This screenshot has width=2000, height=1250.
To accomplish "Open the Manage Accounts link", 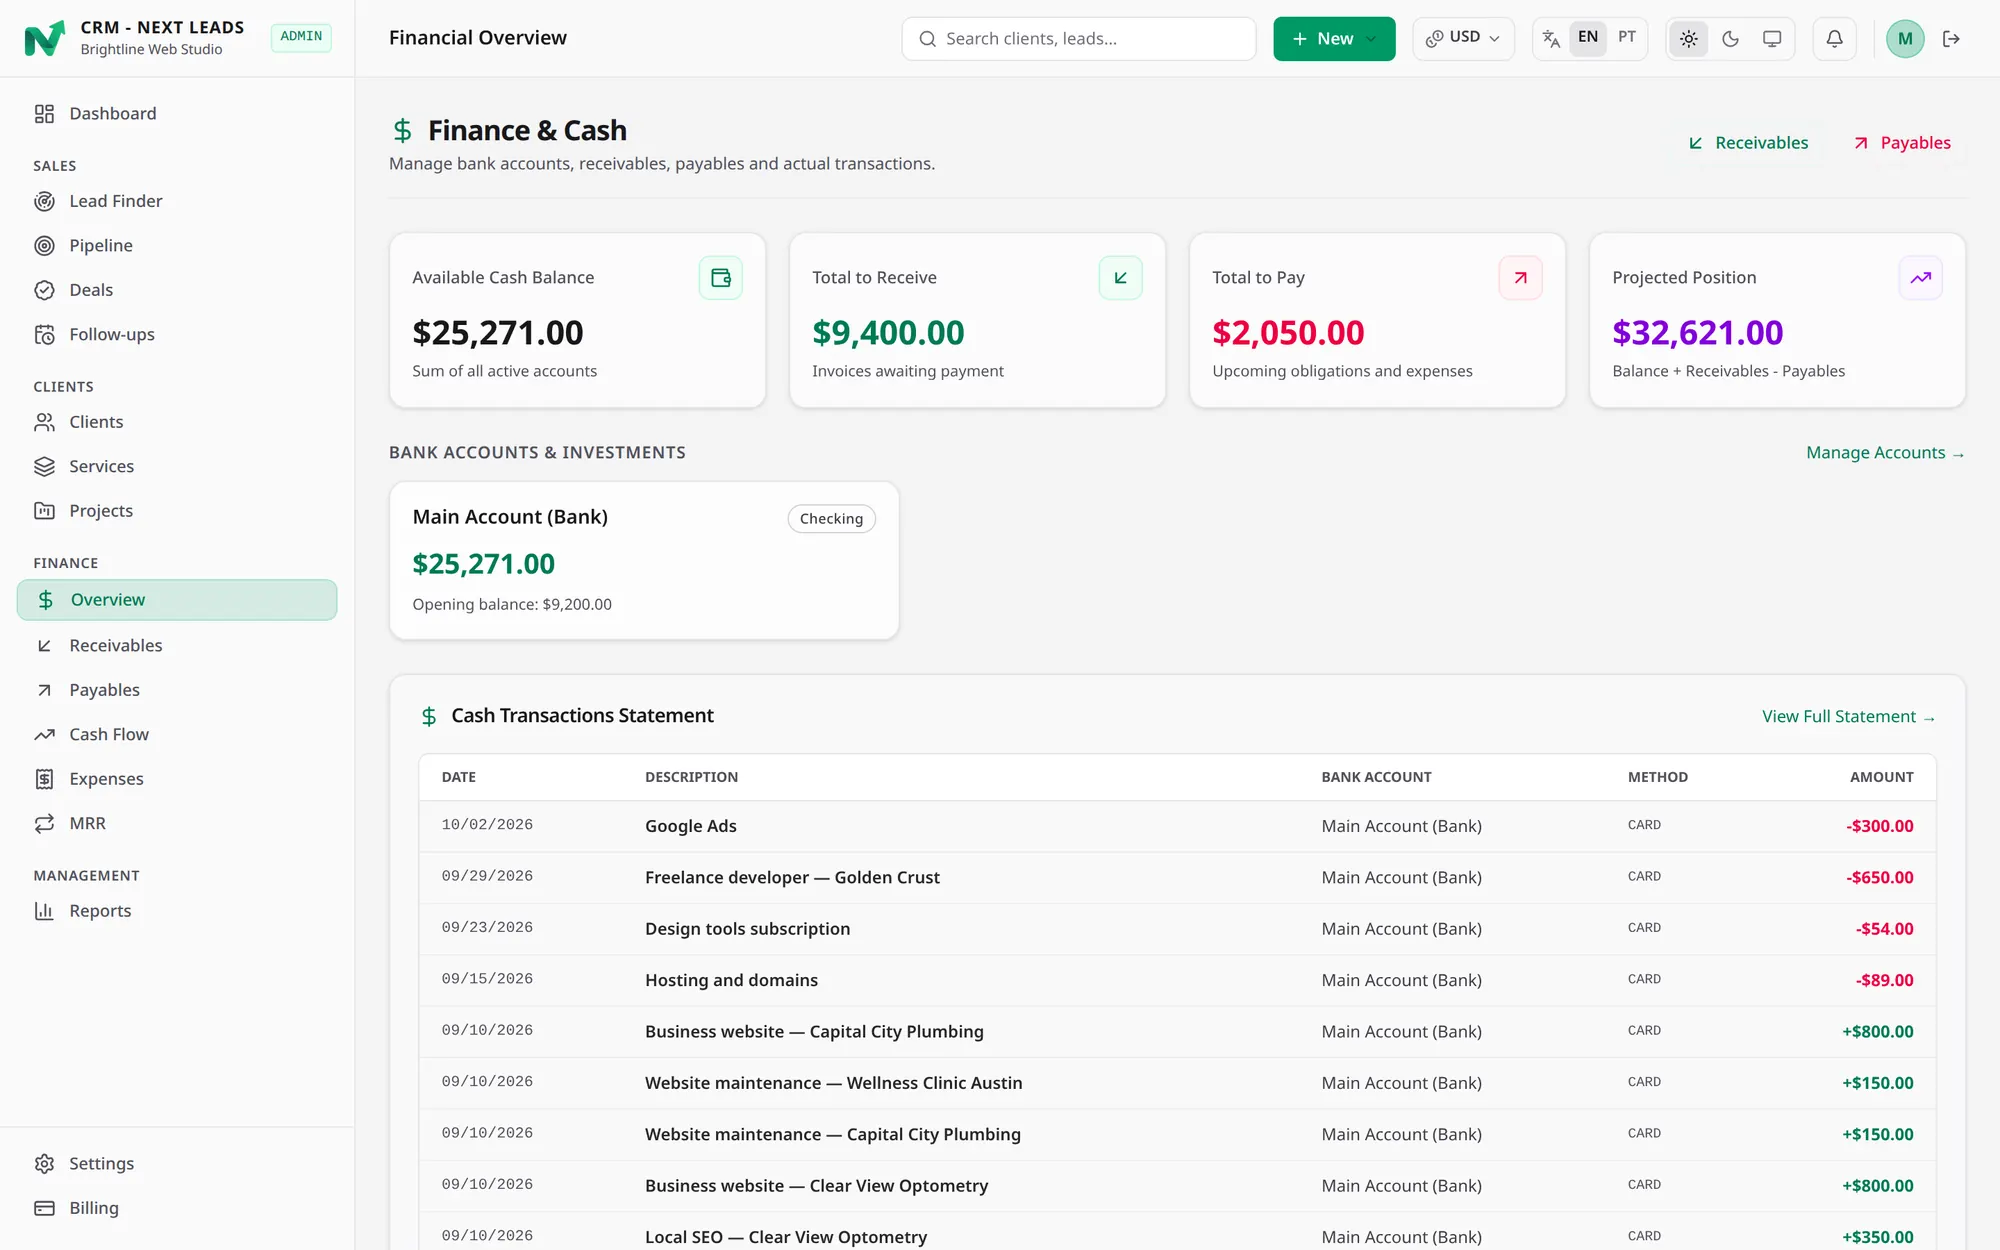I will pos(1885,453).
